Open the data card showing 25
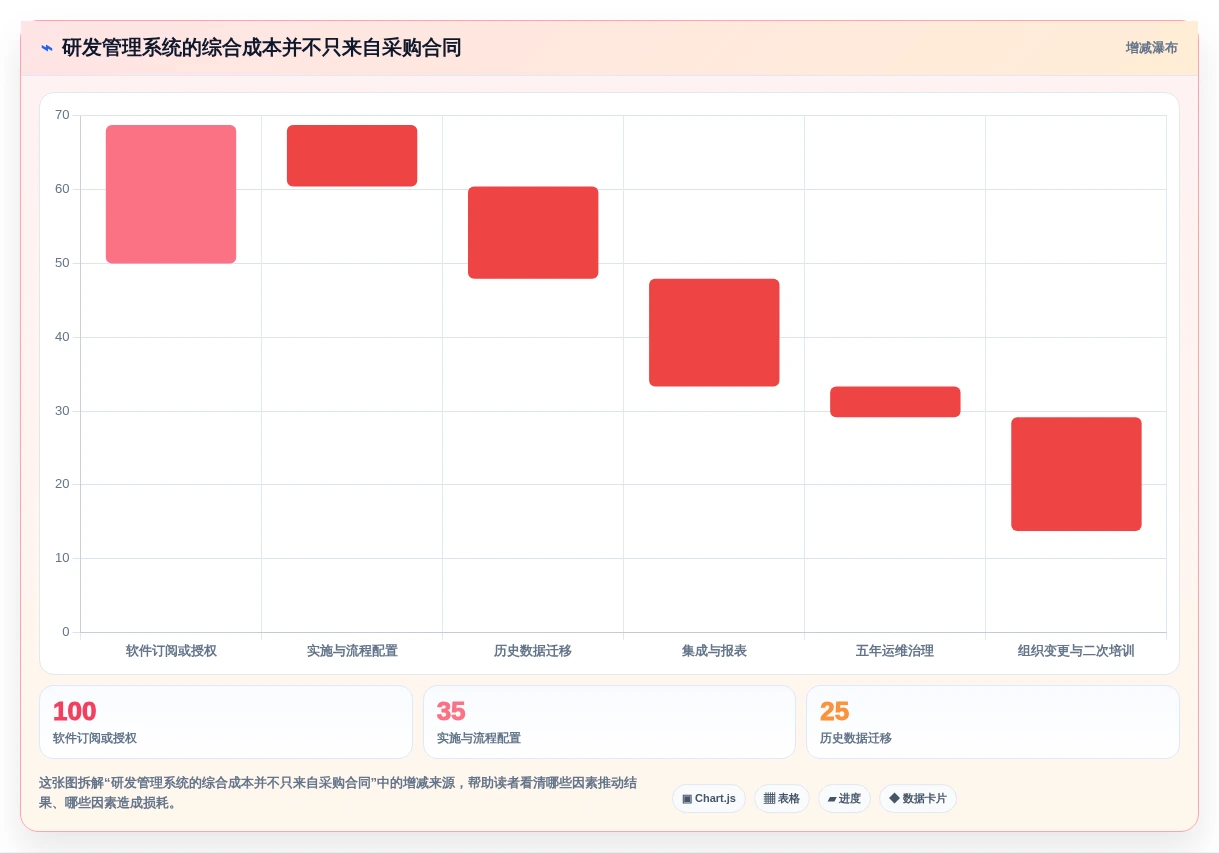 click(x=993, y=722)
